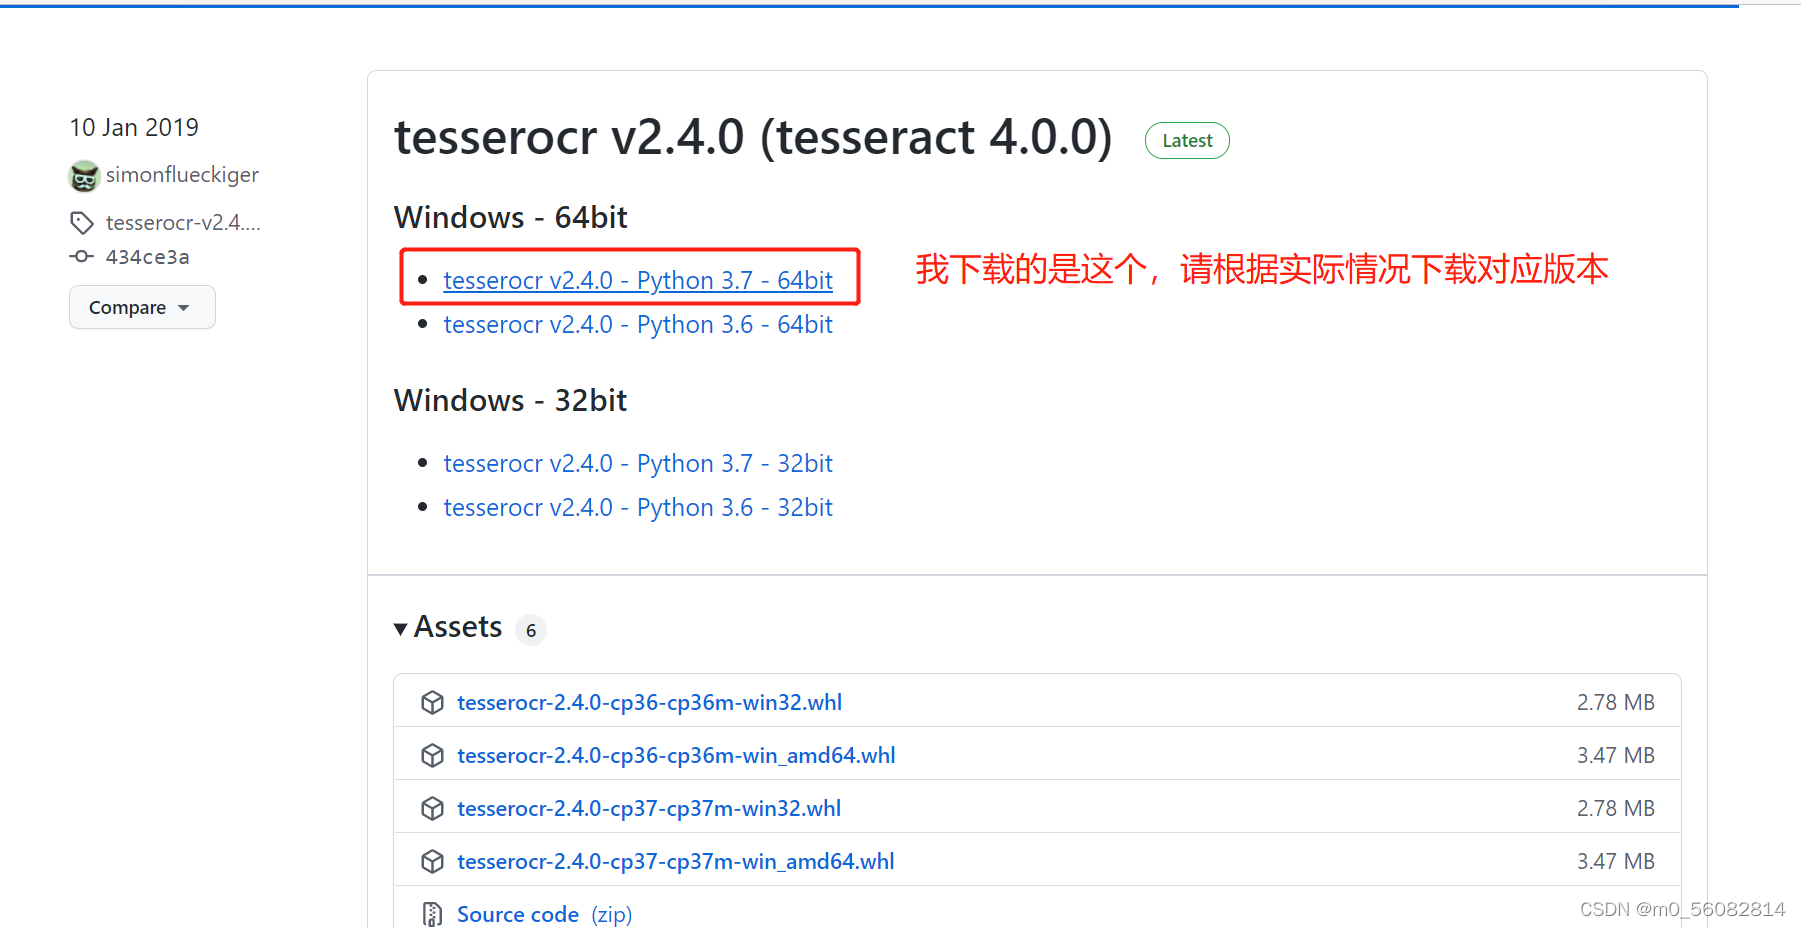This screenshot has width=1801, height=928.
Task: Click package icon for cp36-cp36m-win32.whl
Action: coord(432,702)
